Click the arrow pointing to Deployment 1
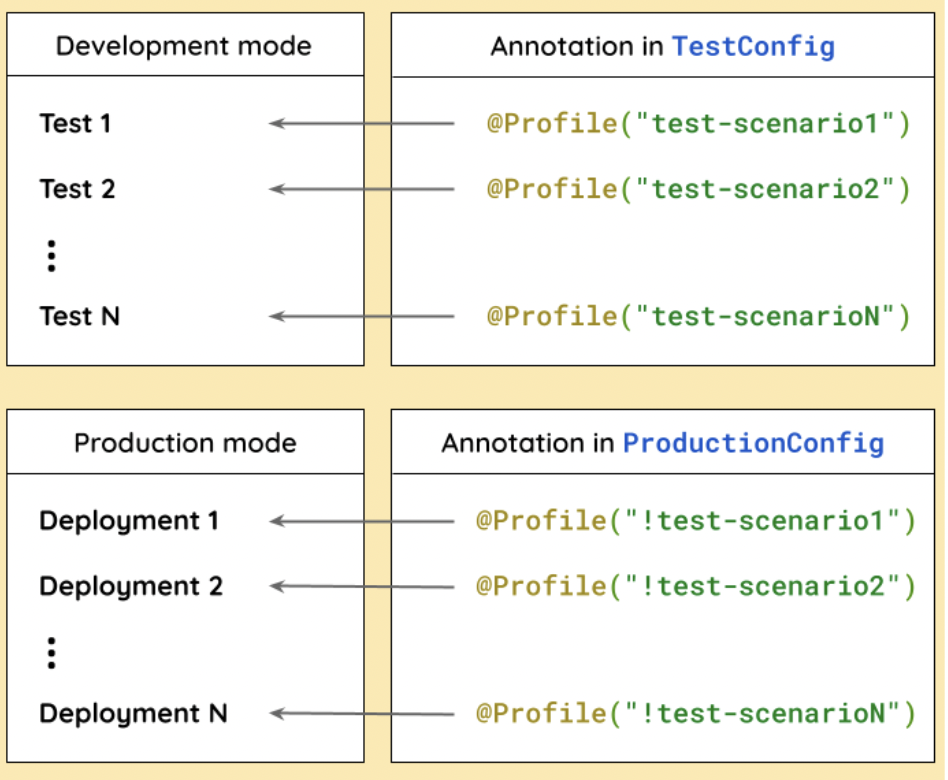948x780 pixels. (361, 521)
